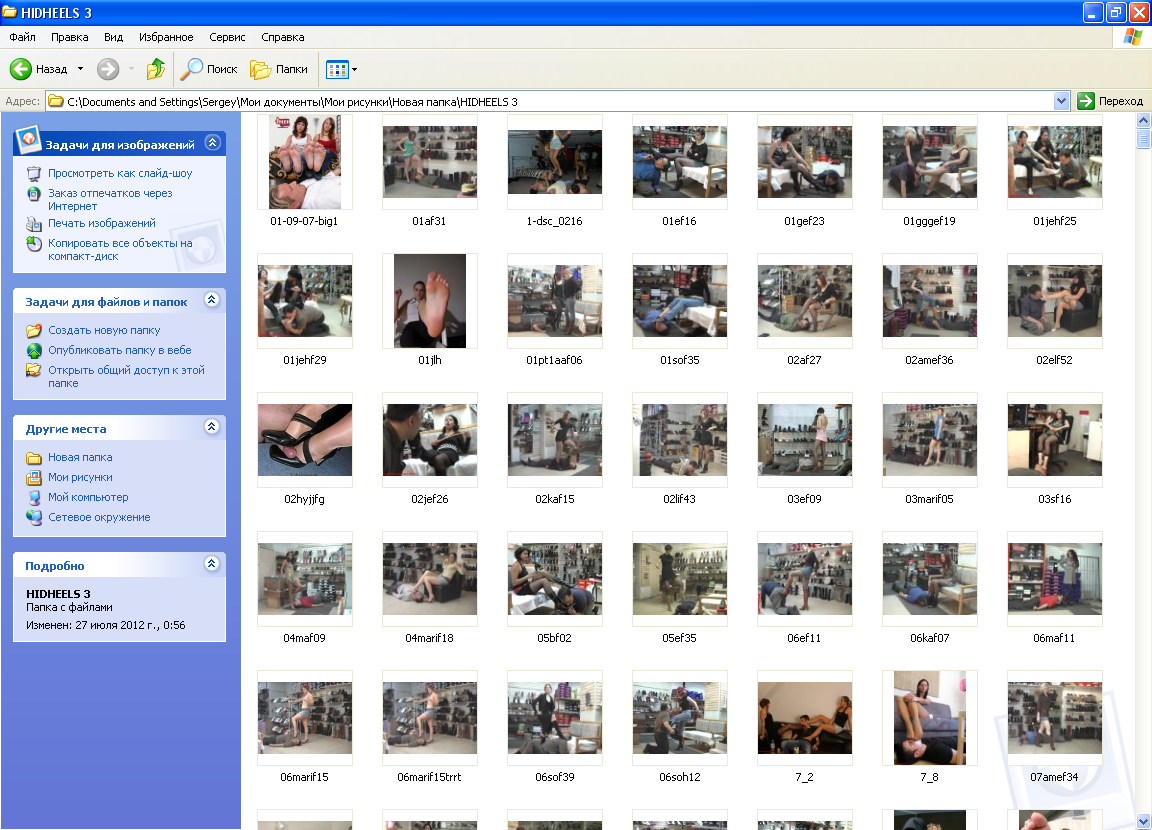Click the new folder icon beside Создать новую папку
Viewport: 1152px width, 830px height.
click(x=34, y=331)
